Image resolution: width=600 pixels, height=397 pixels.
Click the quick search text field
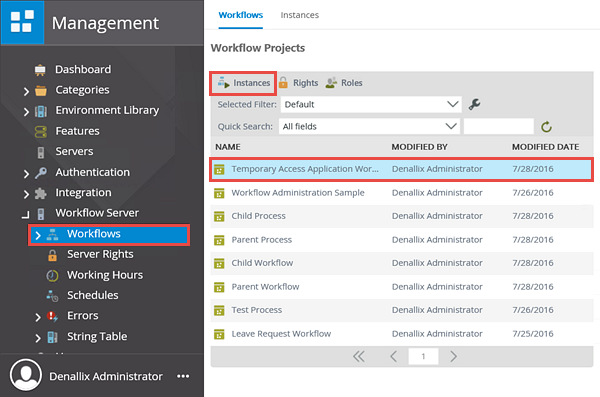tap(499, 126)
